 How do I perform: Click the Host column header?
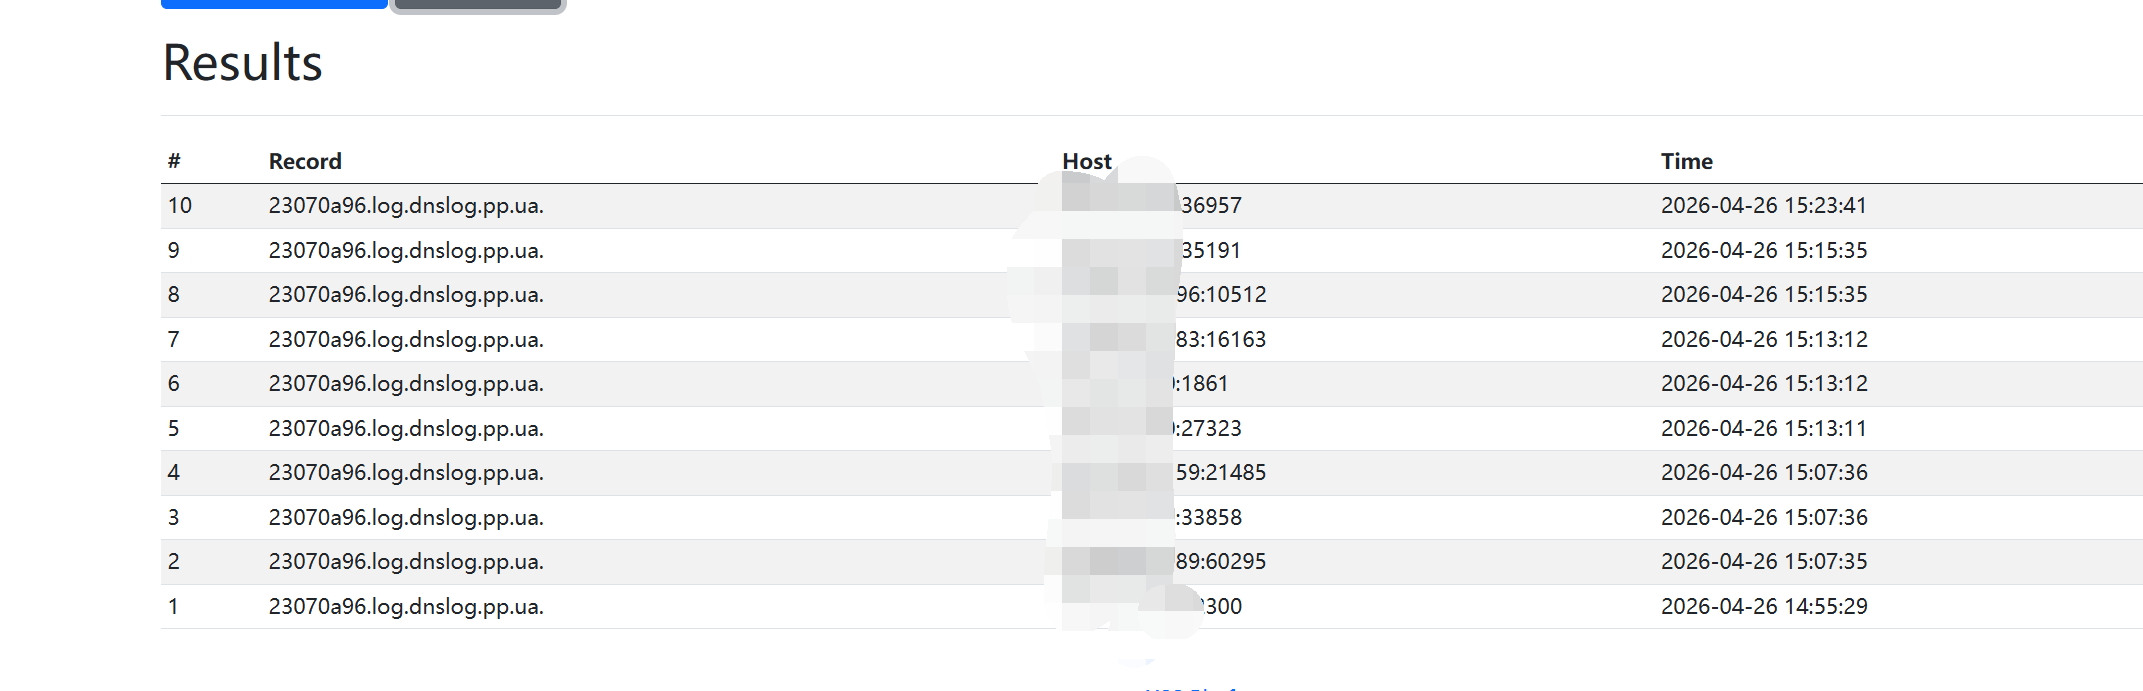tap(1087, 161)
